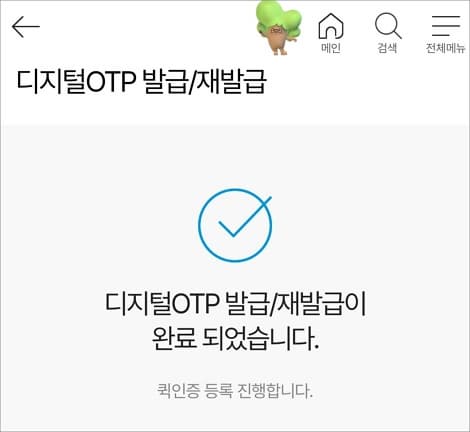470x432 pixels.
Task: Click the blue checkmark circle
Action: pos(235,225)
